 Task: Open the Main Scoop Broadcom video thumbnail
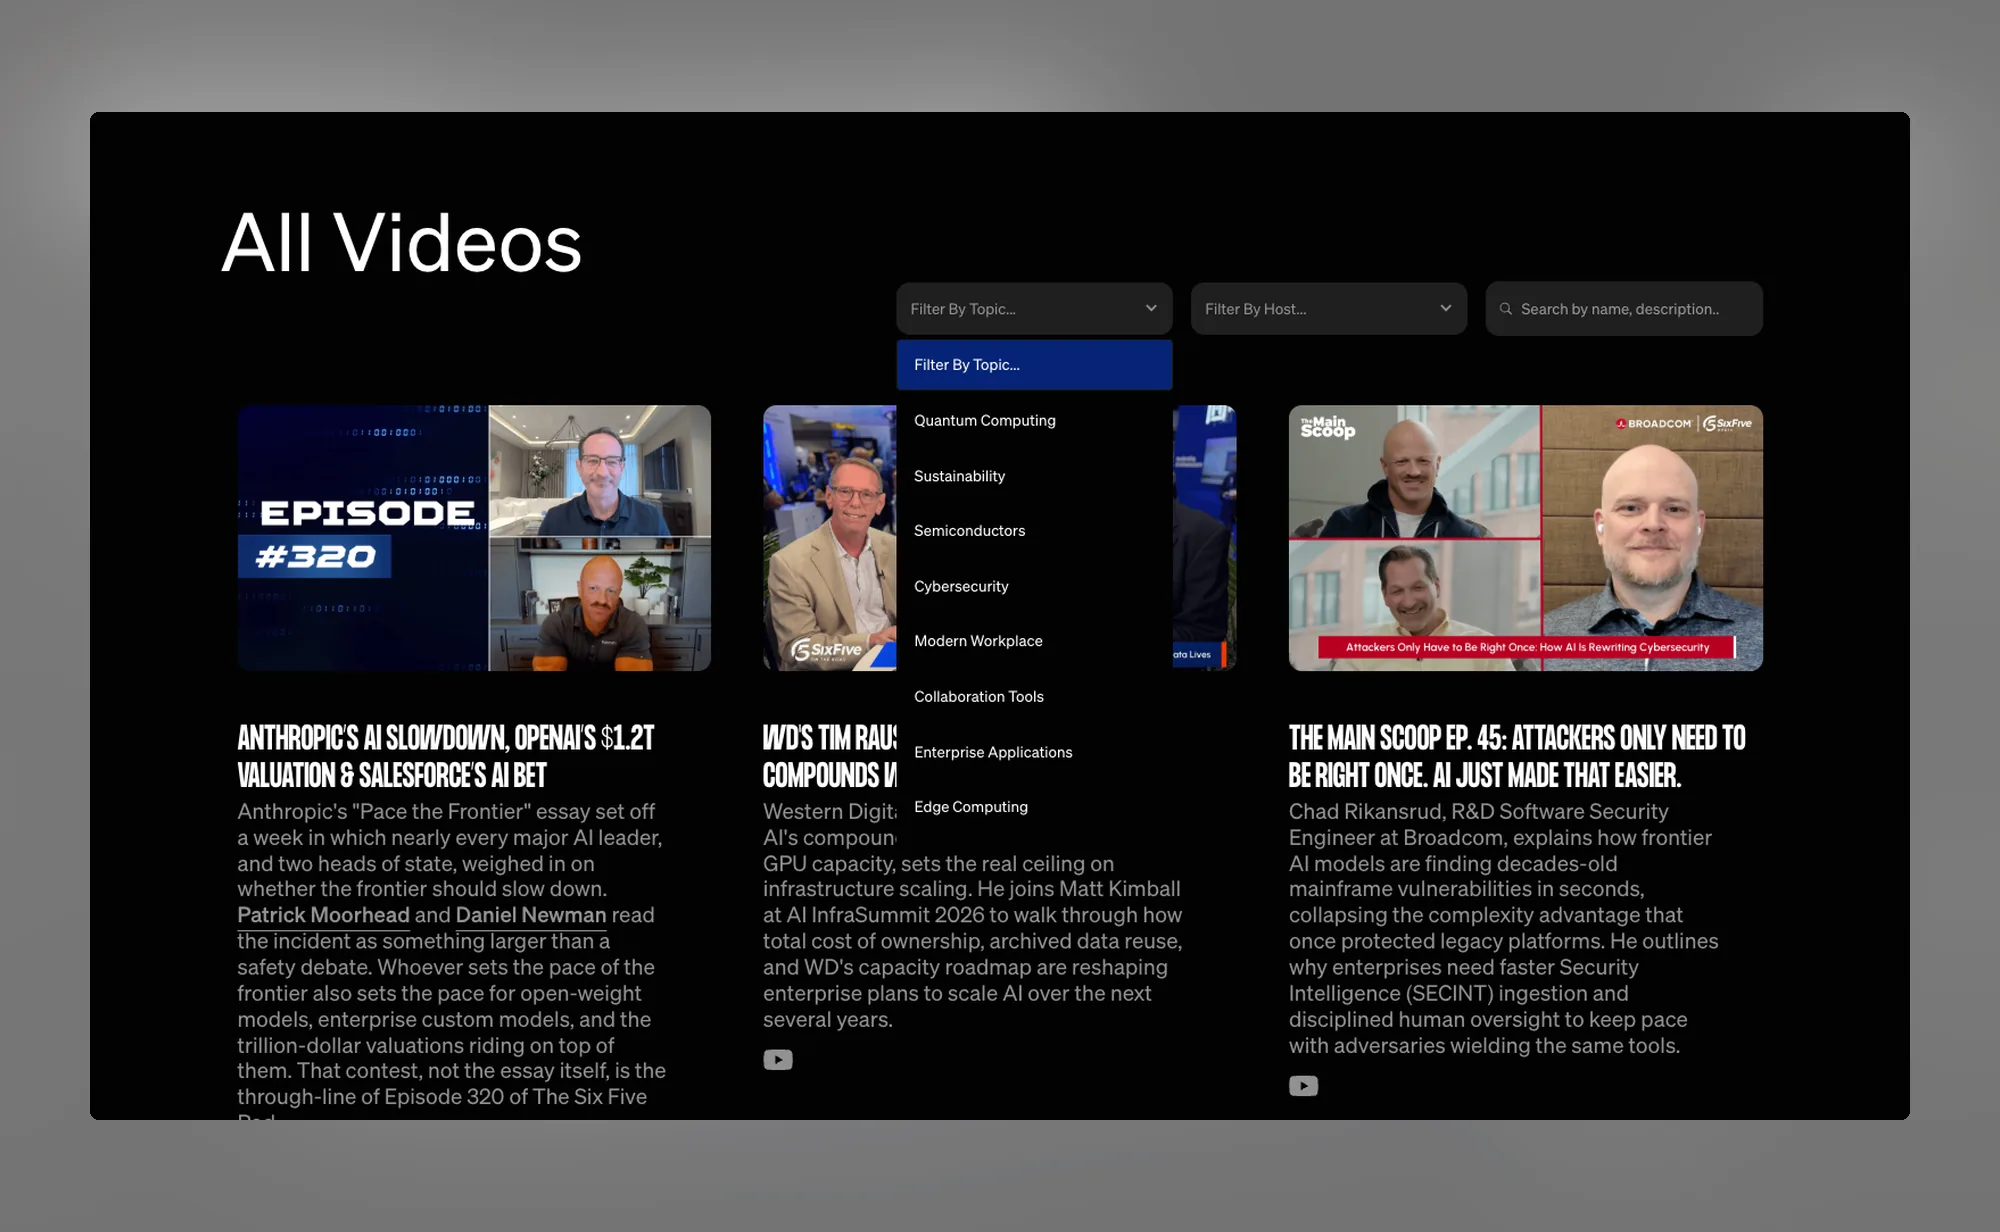(x=1526, y=538)
